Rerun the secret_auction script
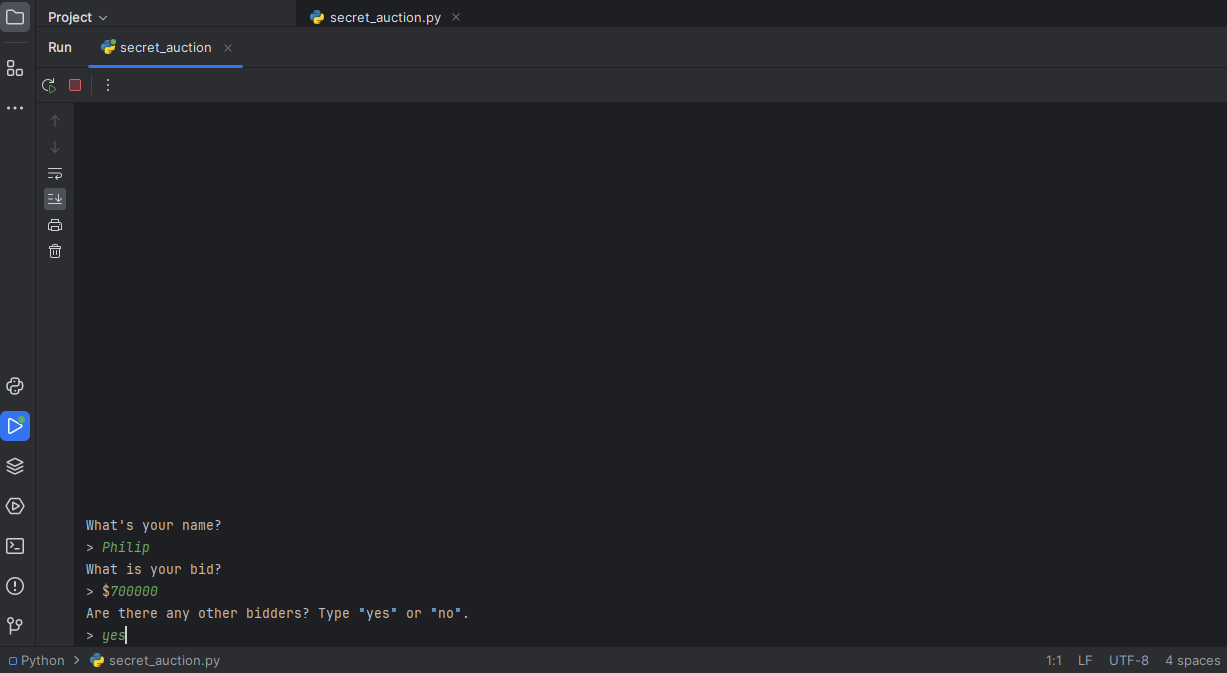 coord(48,85)
